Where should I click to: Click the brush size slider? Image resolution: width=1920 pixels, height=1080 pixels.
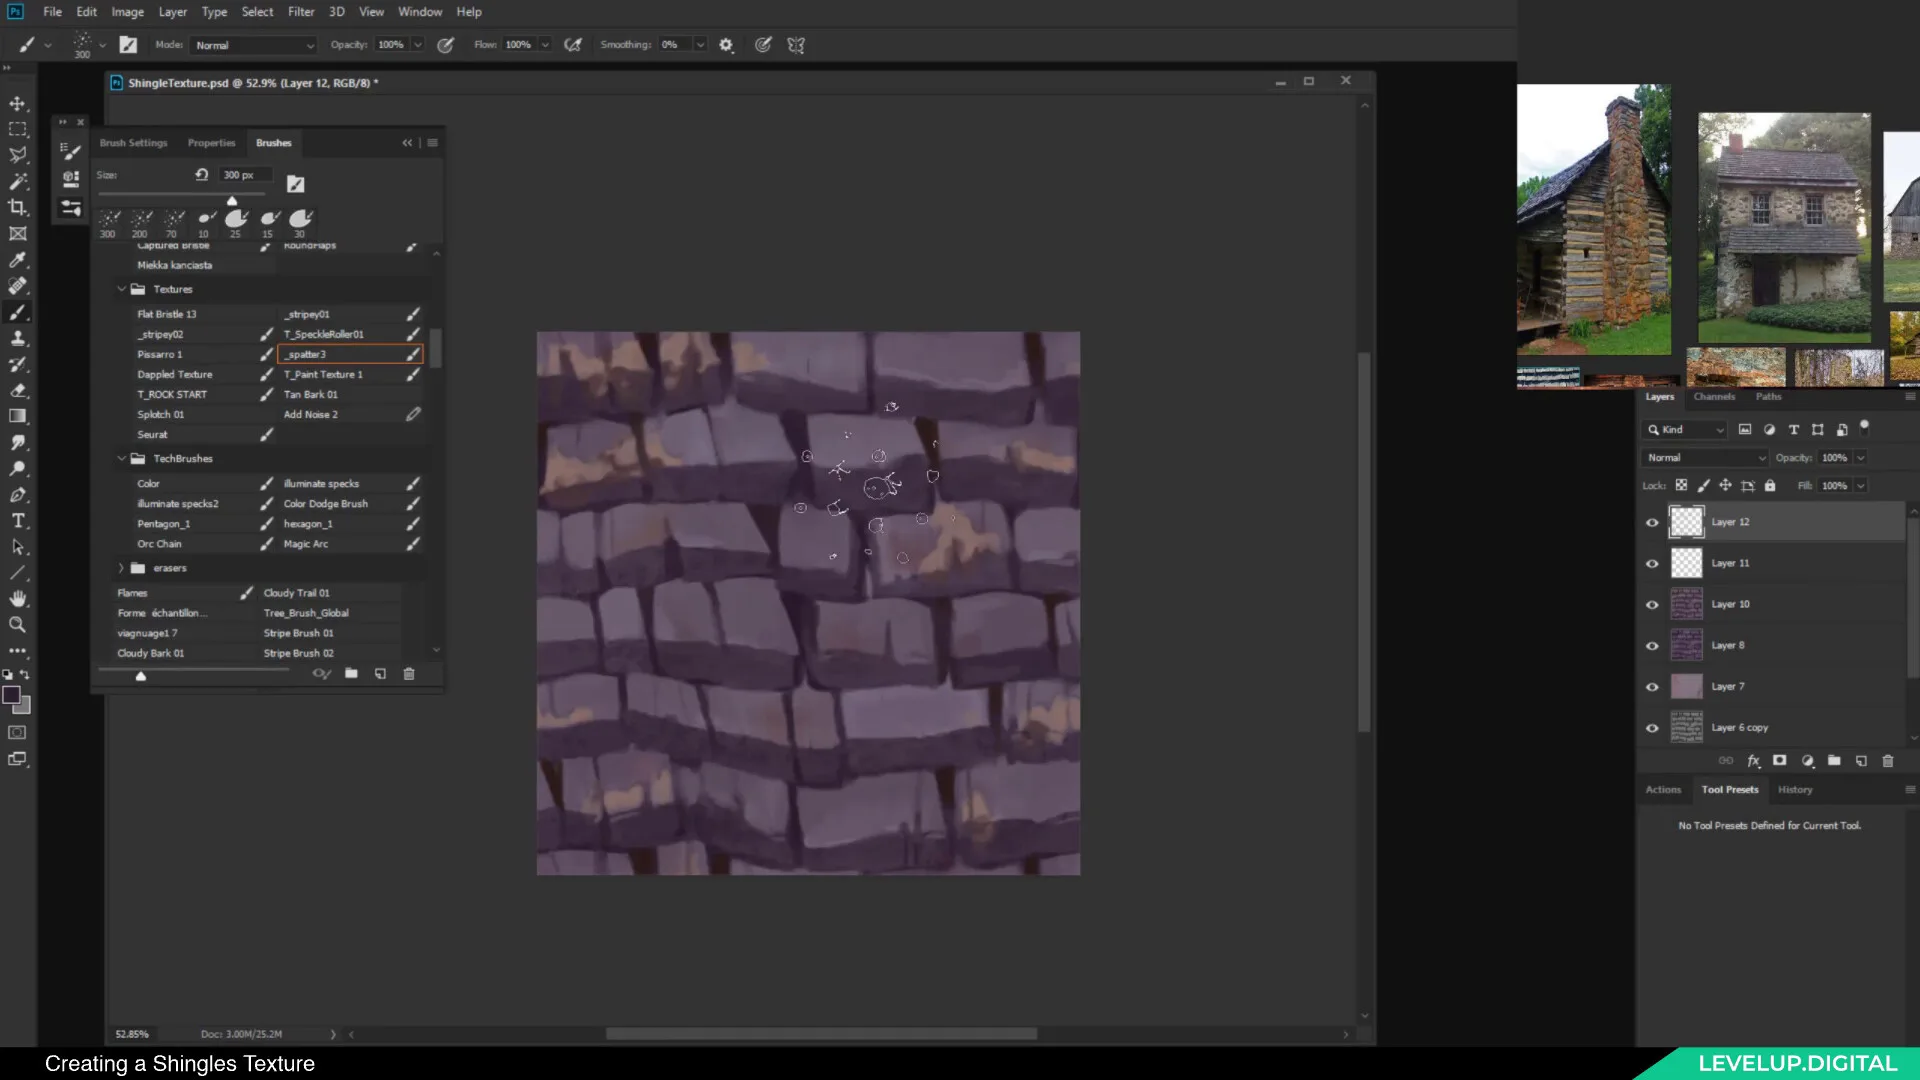click(x=182, y=196)
